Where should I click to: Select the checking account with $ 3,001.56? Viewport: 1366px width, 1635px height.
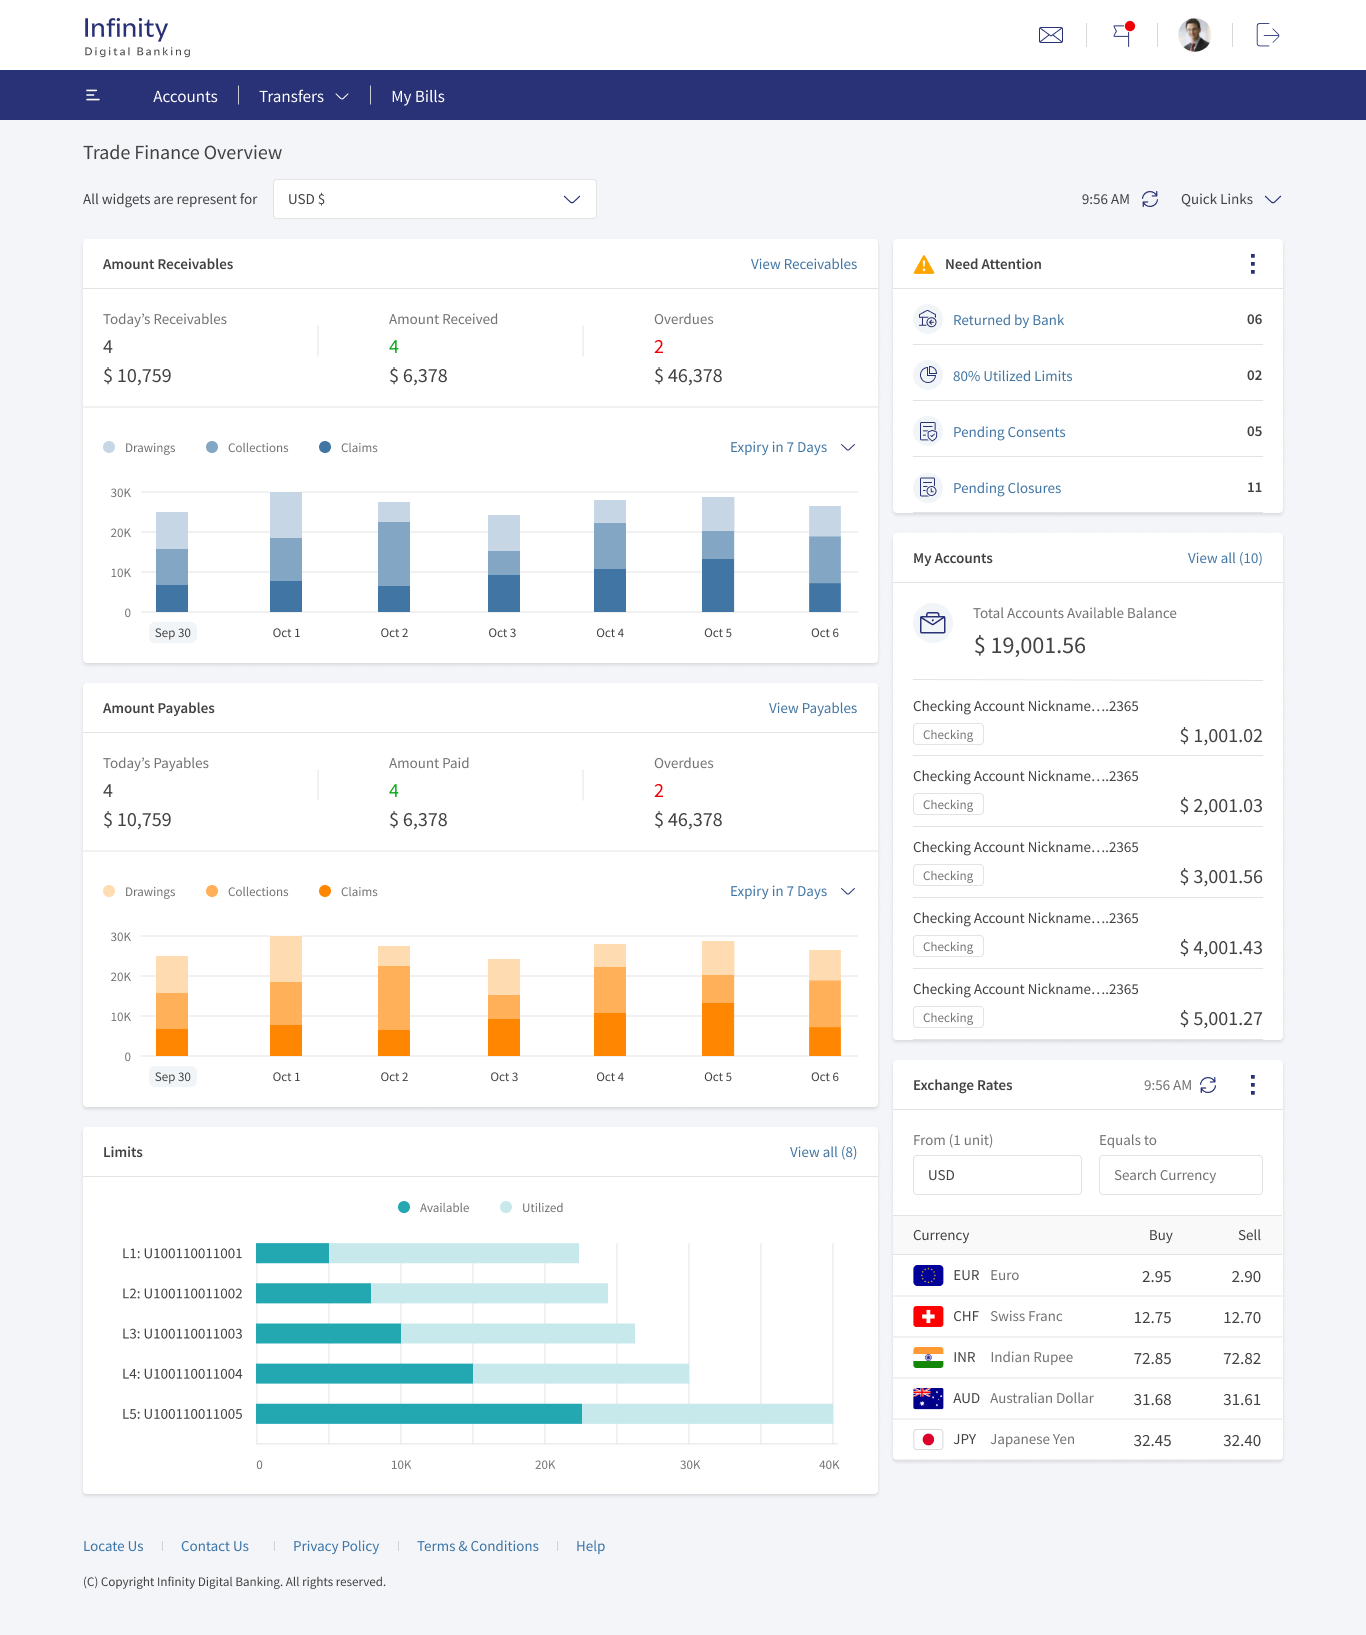(x=1088, y=862)
